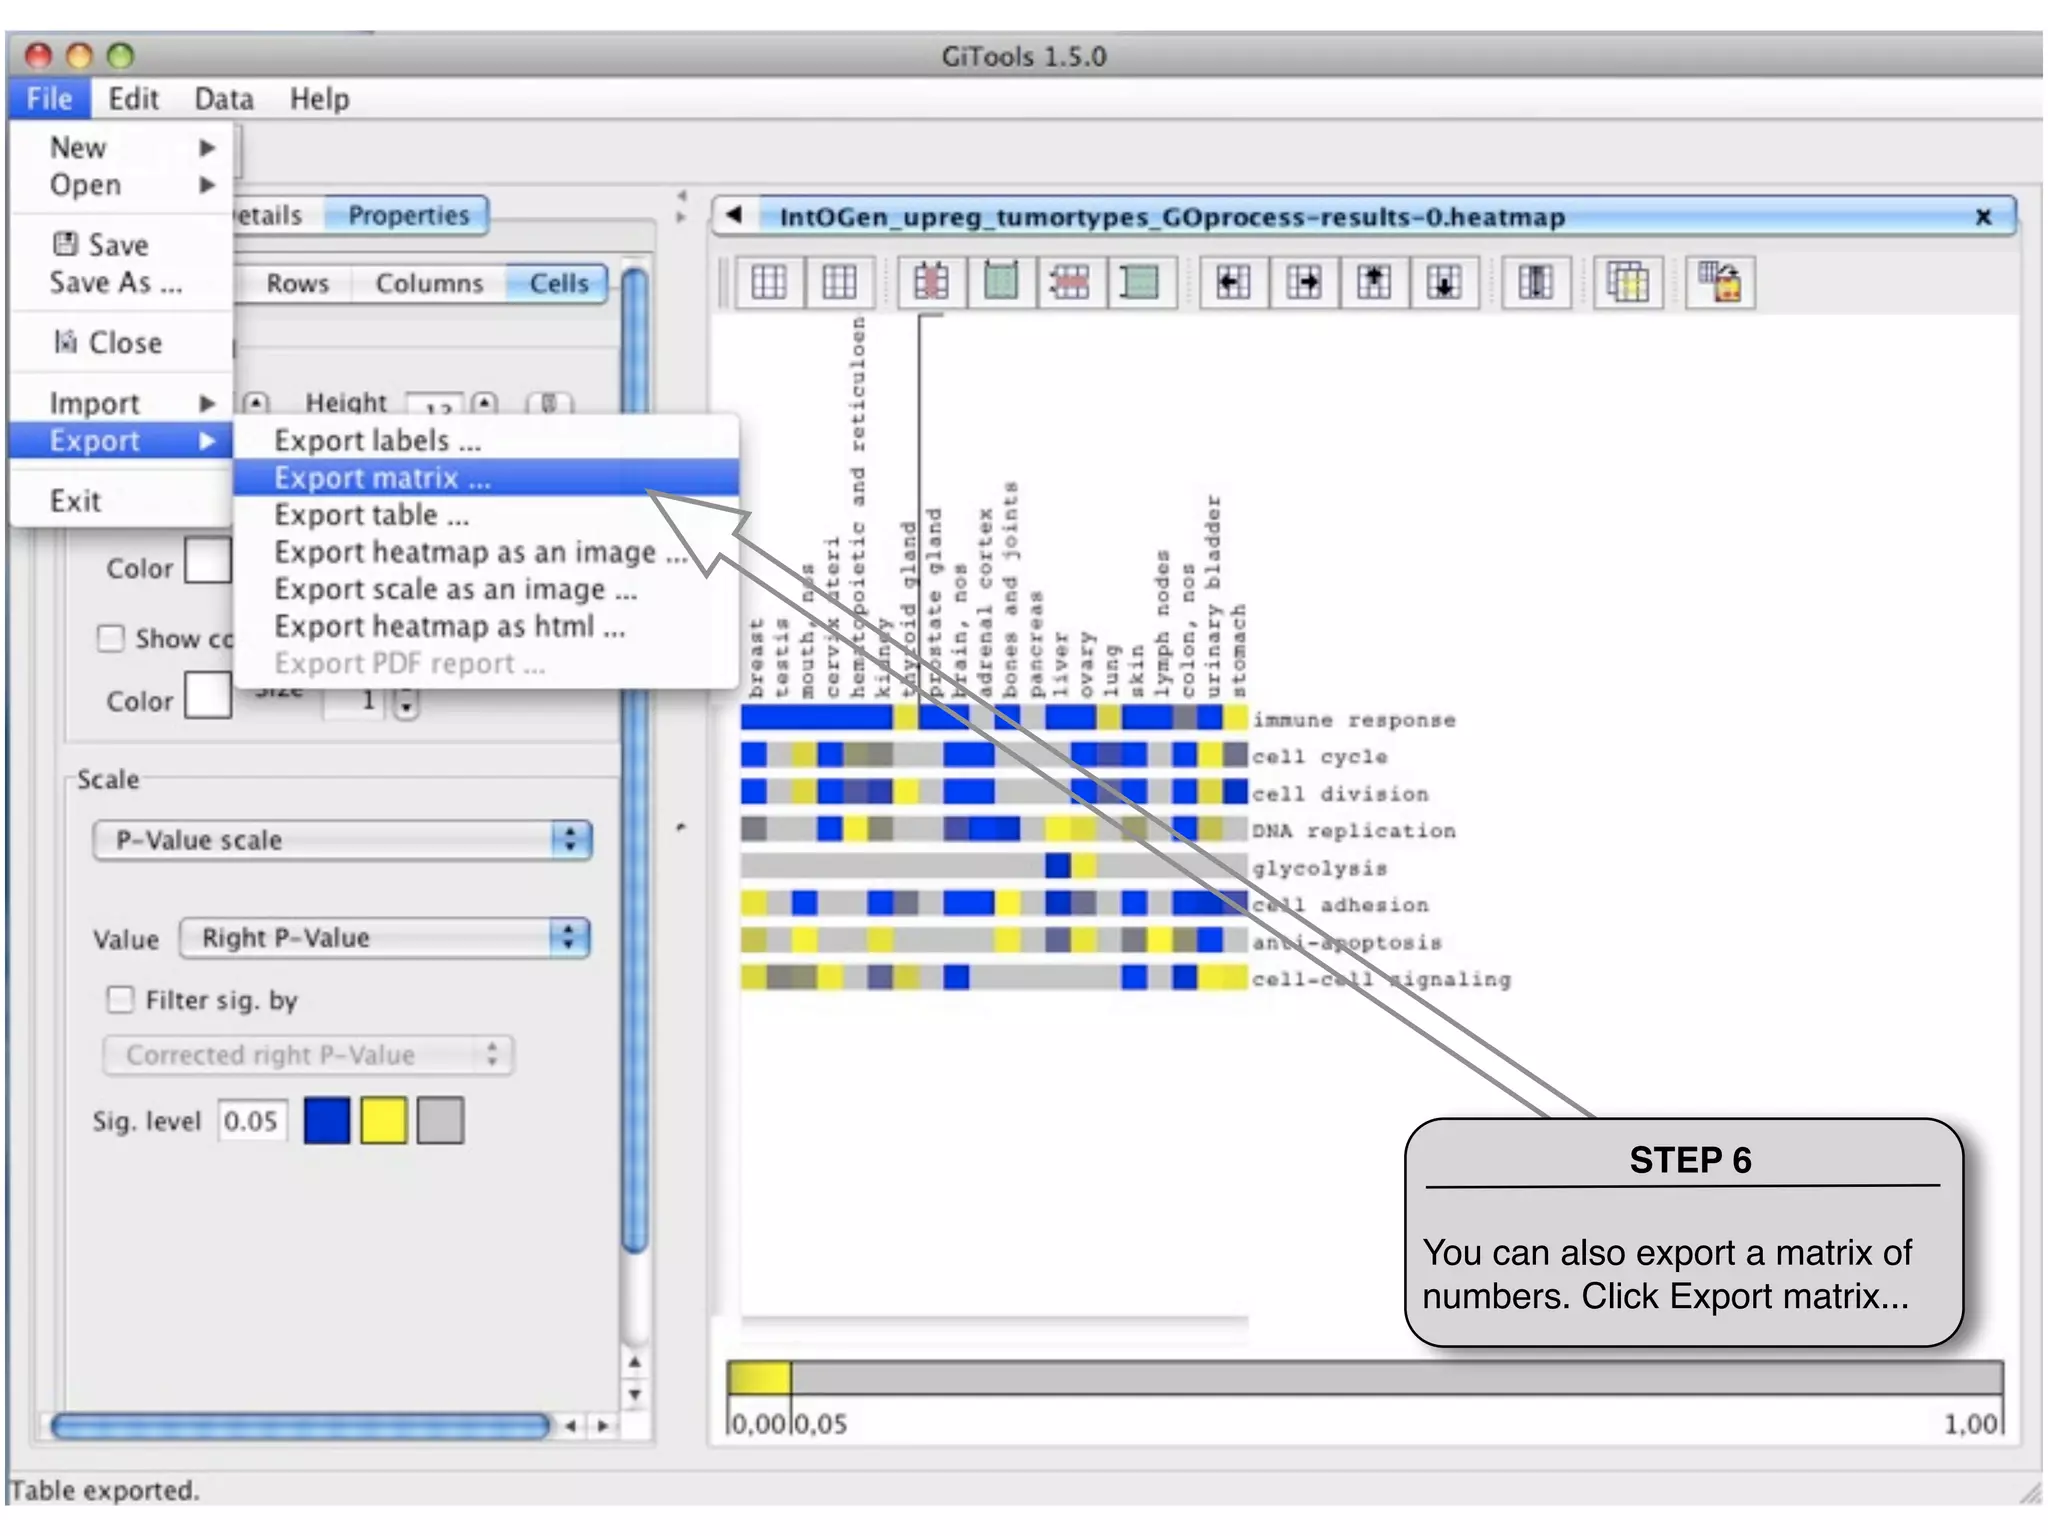
Task: Expand the Open submenu
Action: (120, 185)
